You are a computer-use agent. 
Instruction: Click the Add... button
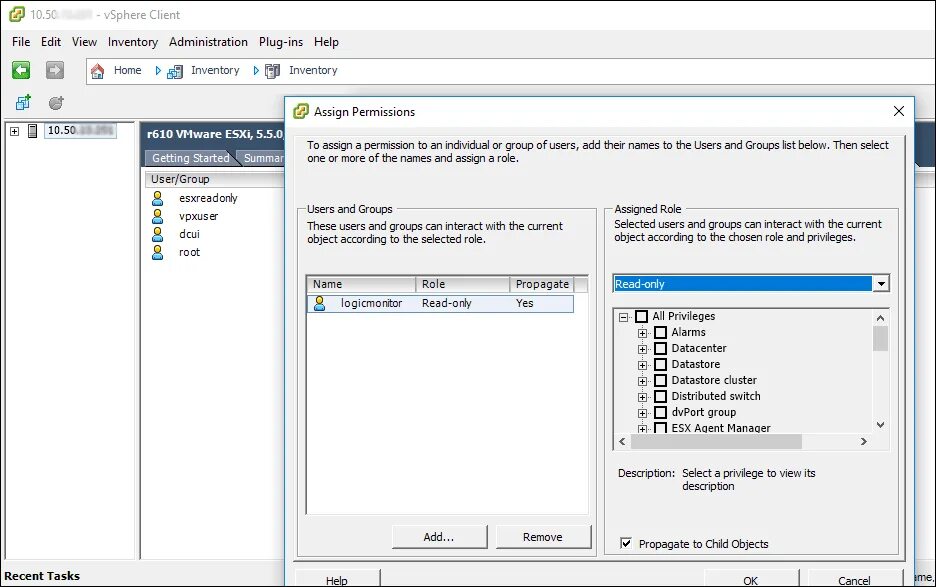(x=439, y=537)
